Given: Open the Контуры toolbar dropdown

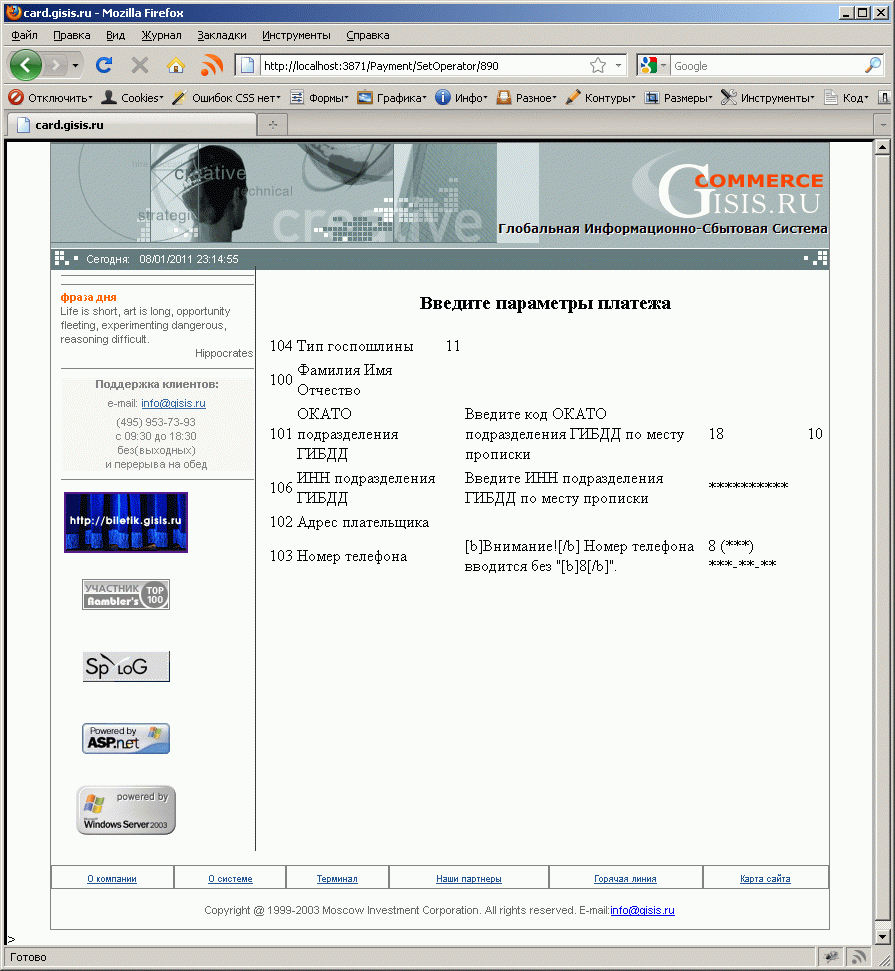Looking at the screenshot, I should click(601, 98).
